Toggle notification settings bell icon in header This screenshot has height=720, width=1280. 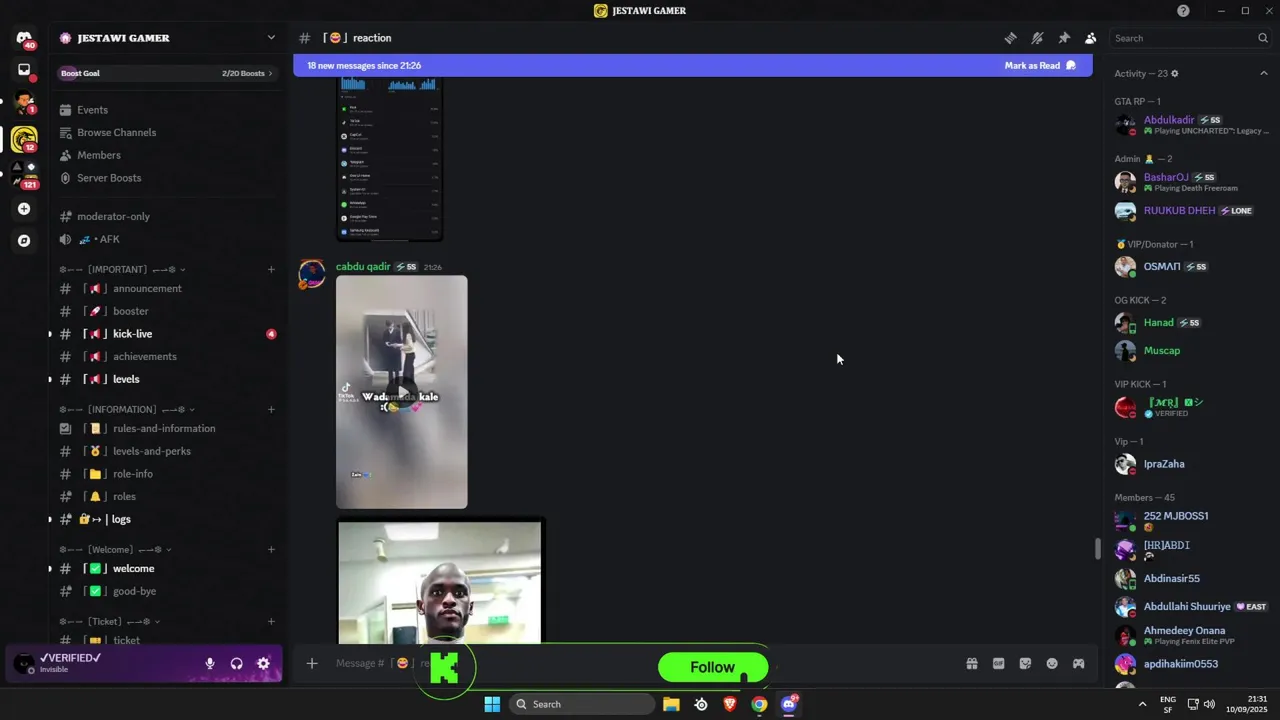1037,38
